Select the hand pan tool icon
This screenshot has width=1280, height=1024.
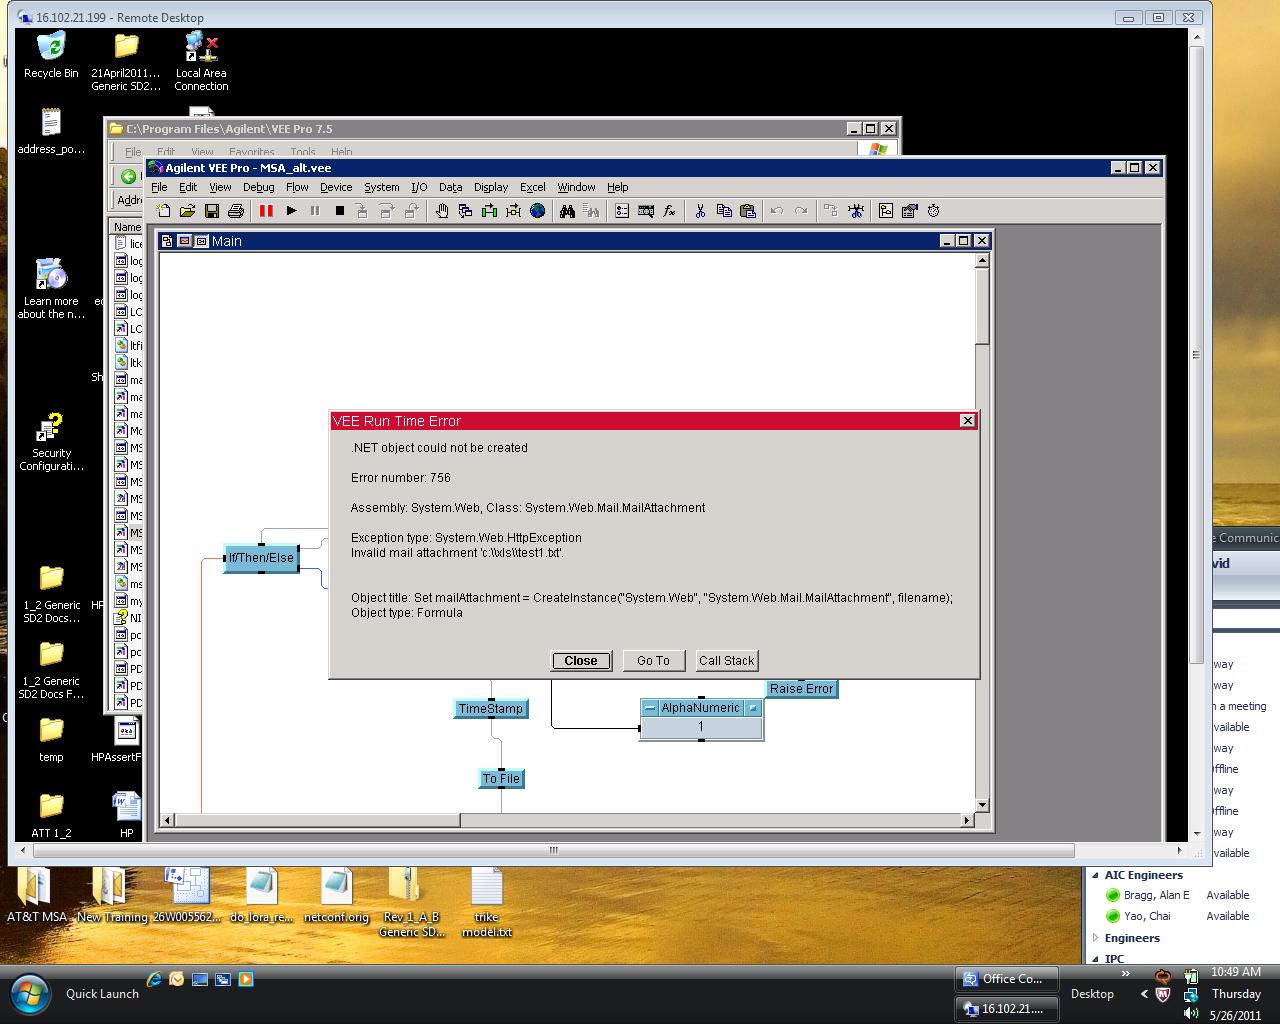(442, 211)
